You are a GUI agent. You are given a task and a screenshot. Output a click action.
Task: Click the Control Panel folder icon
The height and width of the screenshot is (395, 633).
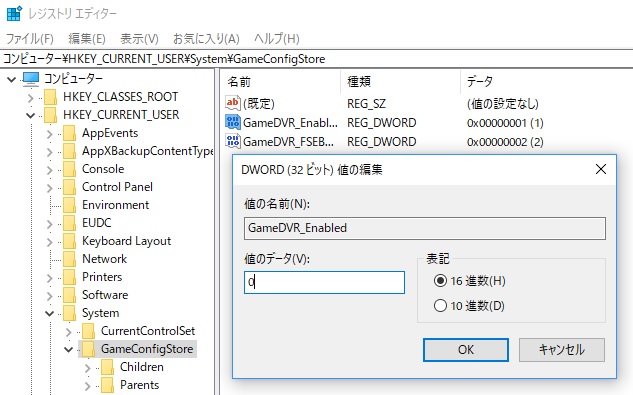coord(69,187)
